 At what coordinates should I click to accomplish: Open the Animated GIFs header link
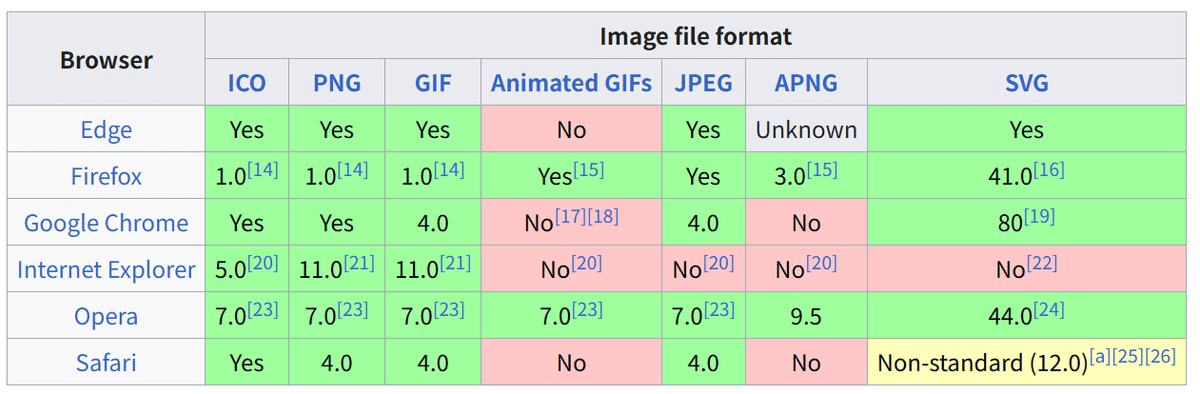click(x=571, y=83)
